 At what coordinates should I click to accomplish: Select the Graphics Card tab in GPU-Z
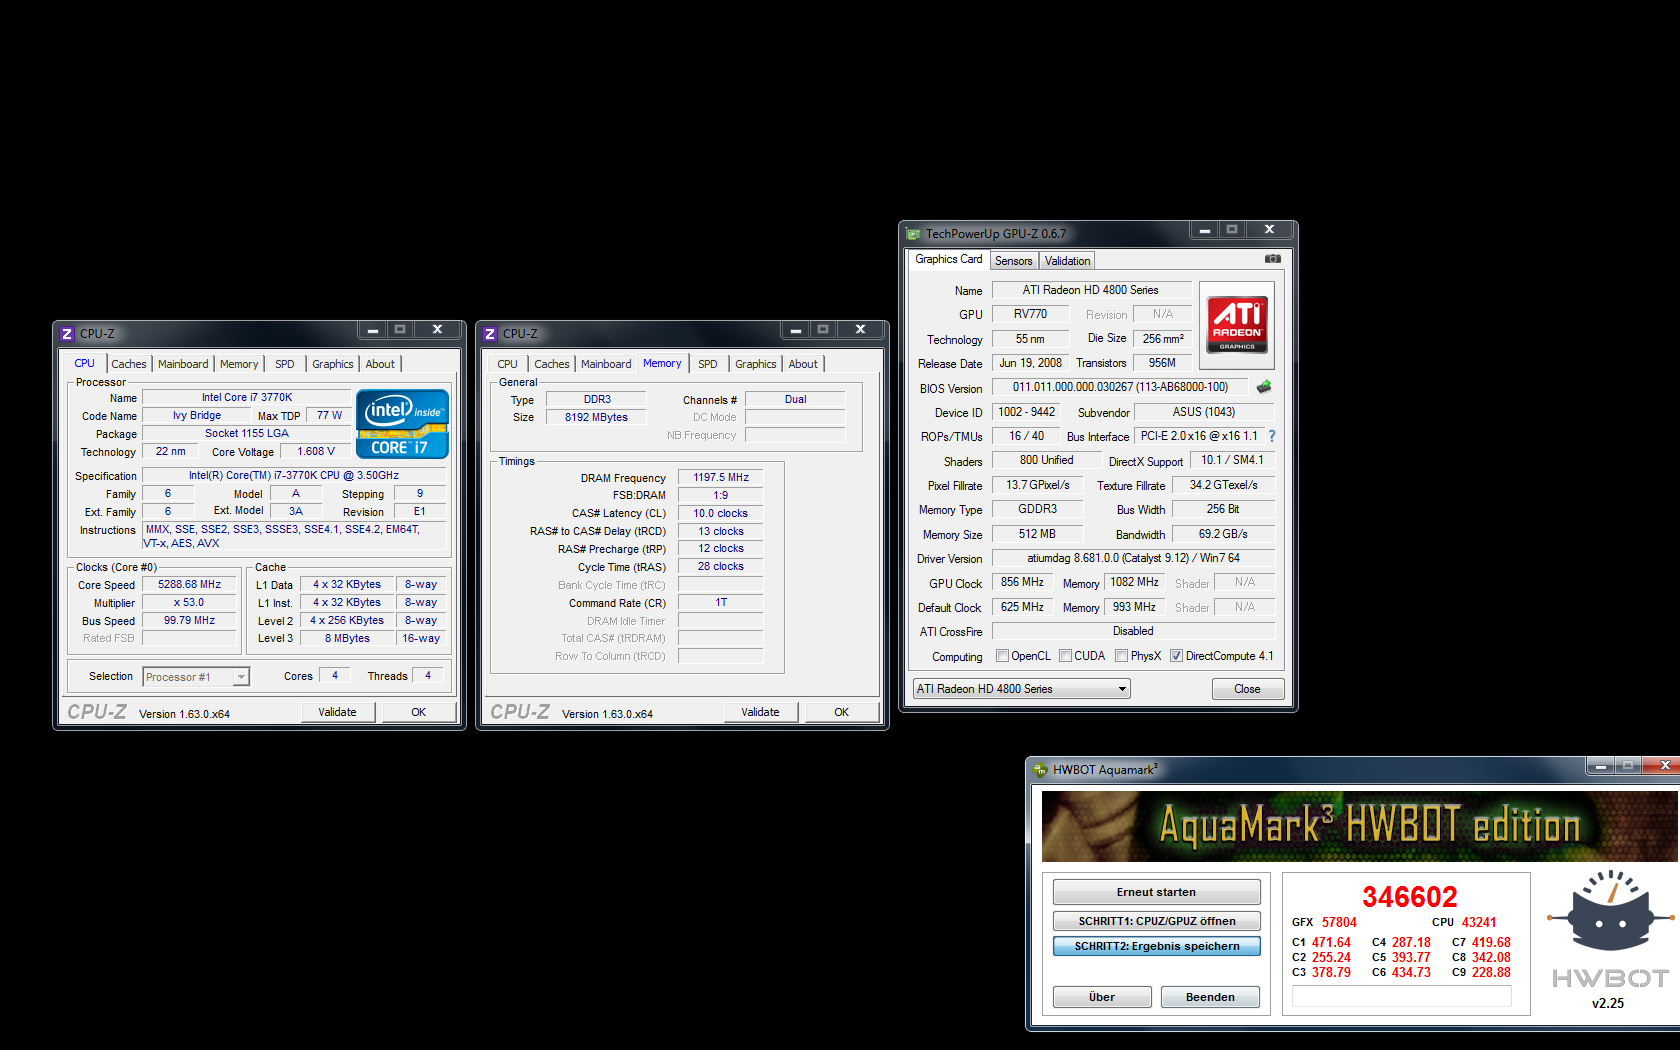tap(949, 259)
